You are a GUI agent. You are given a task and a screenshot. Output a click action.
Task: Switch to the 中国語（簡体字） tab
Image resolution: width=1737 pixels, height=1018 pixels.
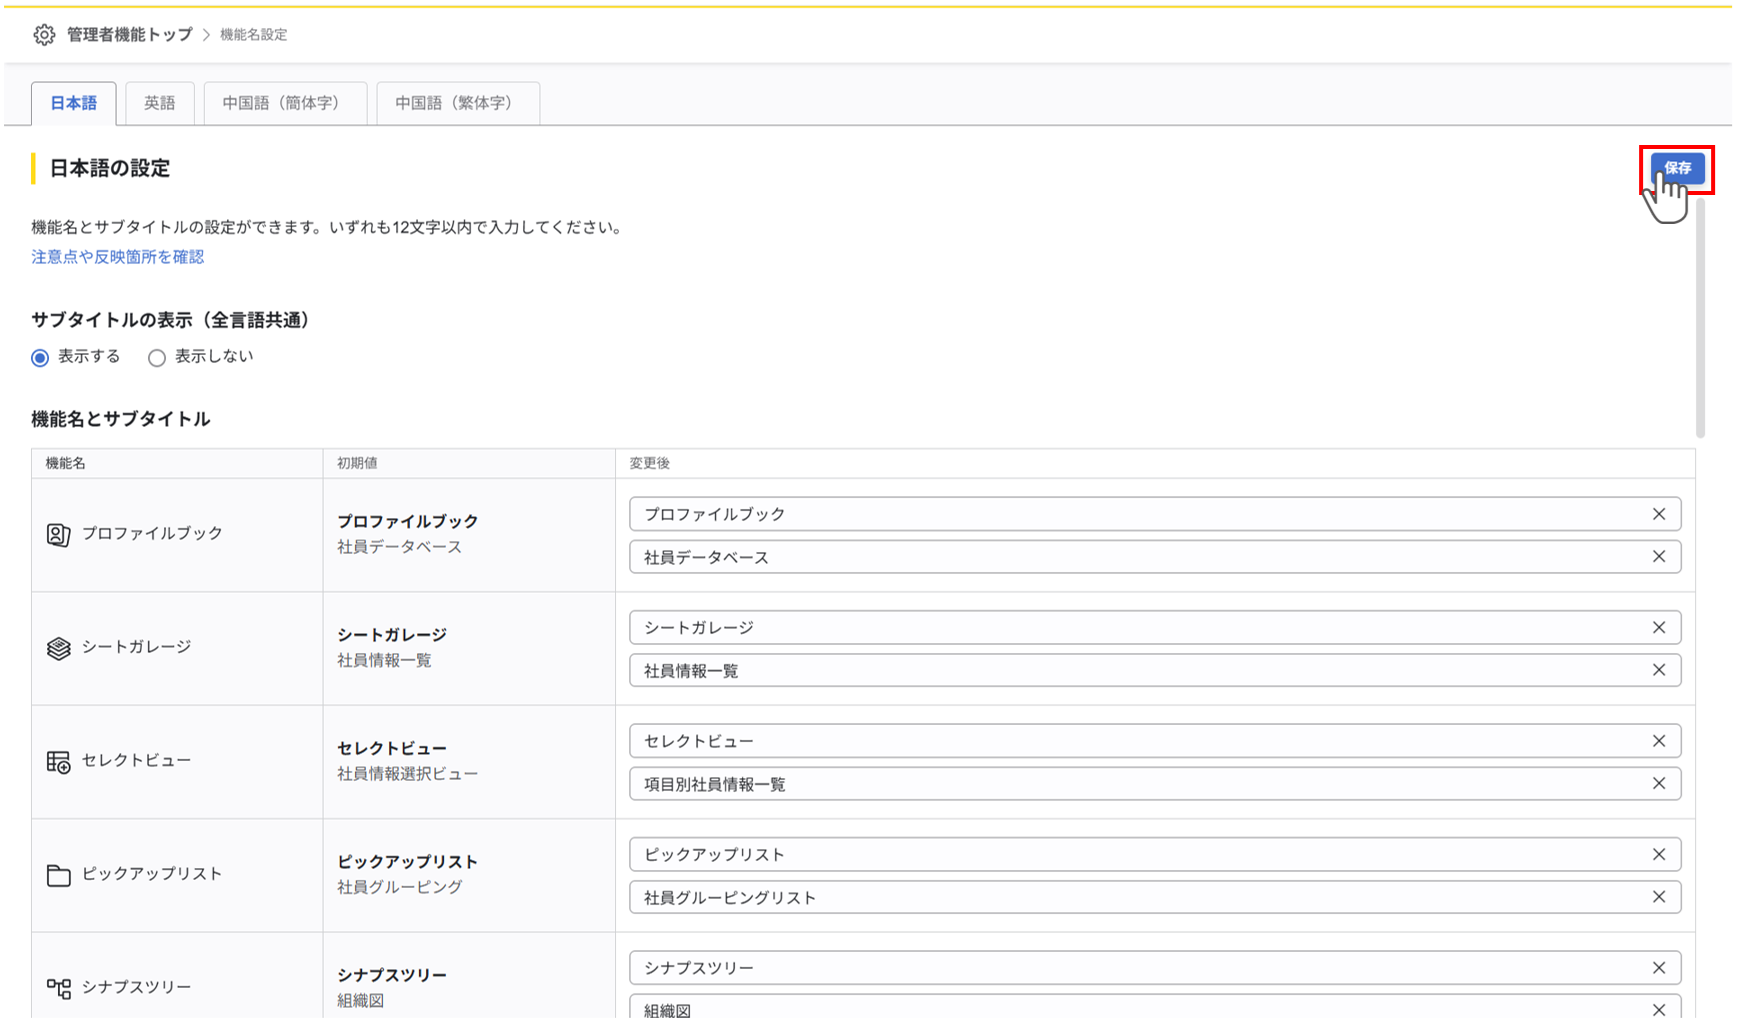[x=285, y=103]
